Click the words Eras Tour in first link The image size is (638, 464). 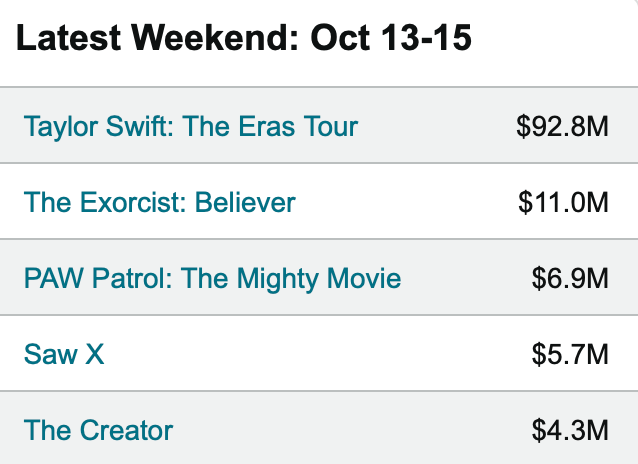pos(298,127)
